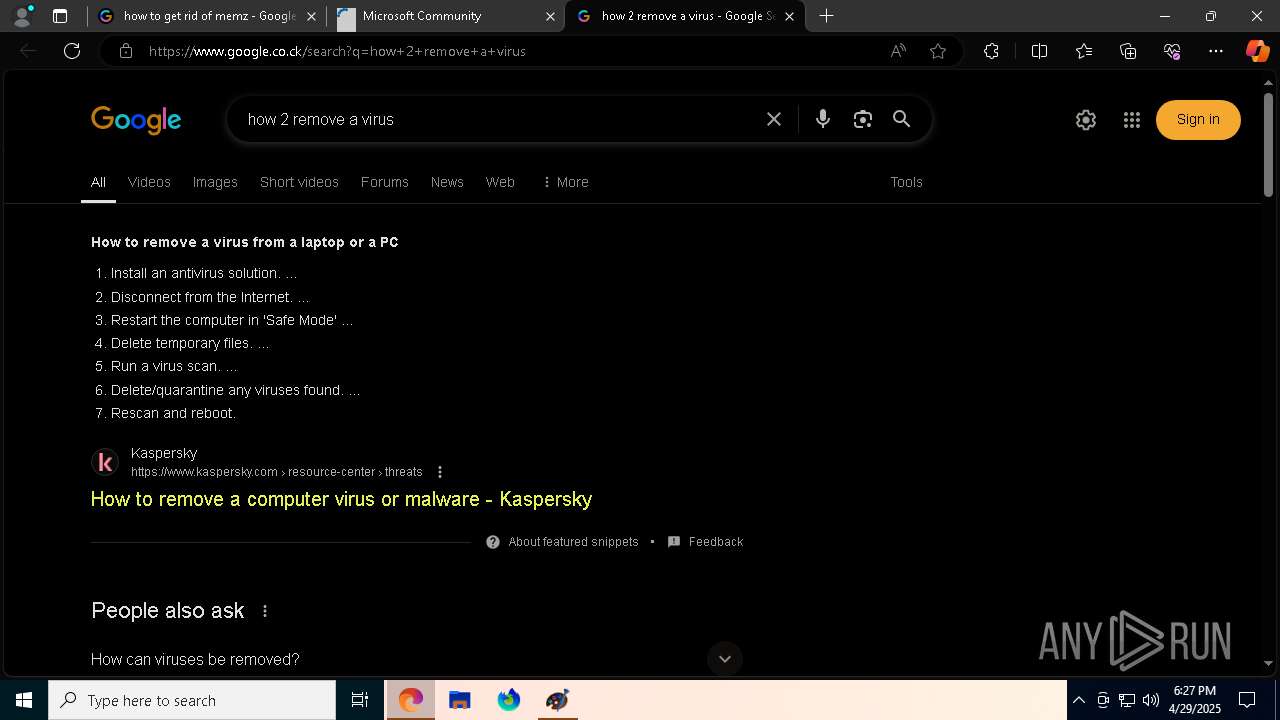
Task: Go to Google logo homepage
Action: 136,120
